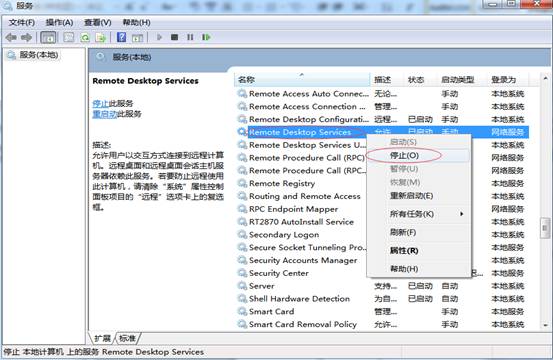
Task: Click the properties sheet toolbar icon
Action: click(69, 37)
